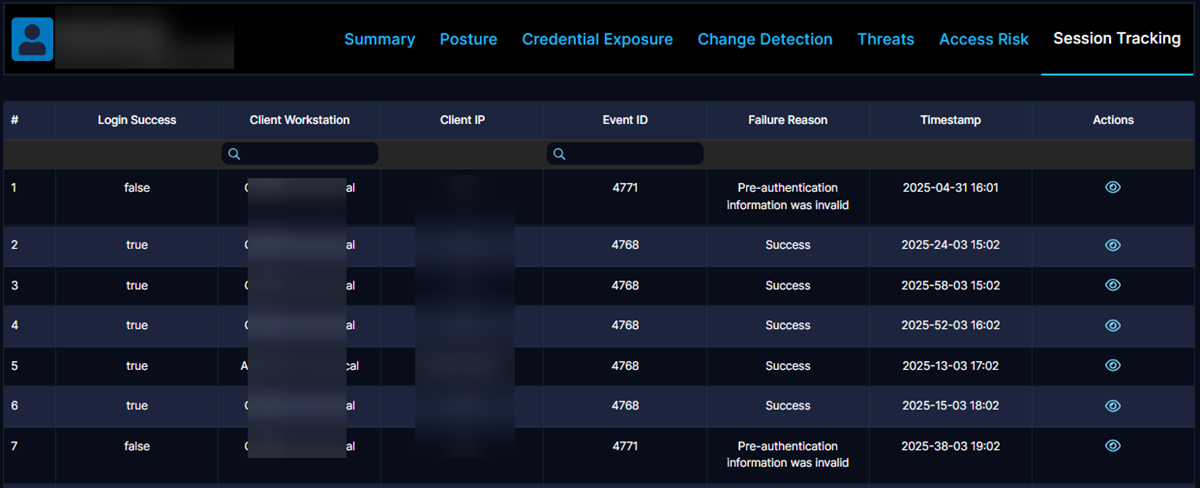
Task: Click the Failure Reason column header
Action: (x=787, y=120)
